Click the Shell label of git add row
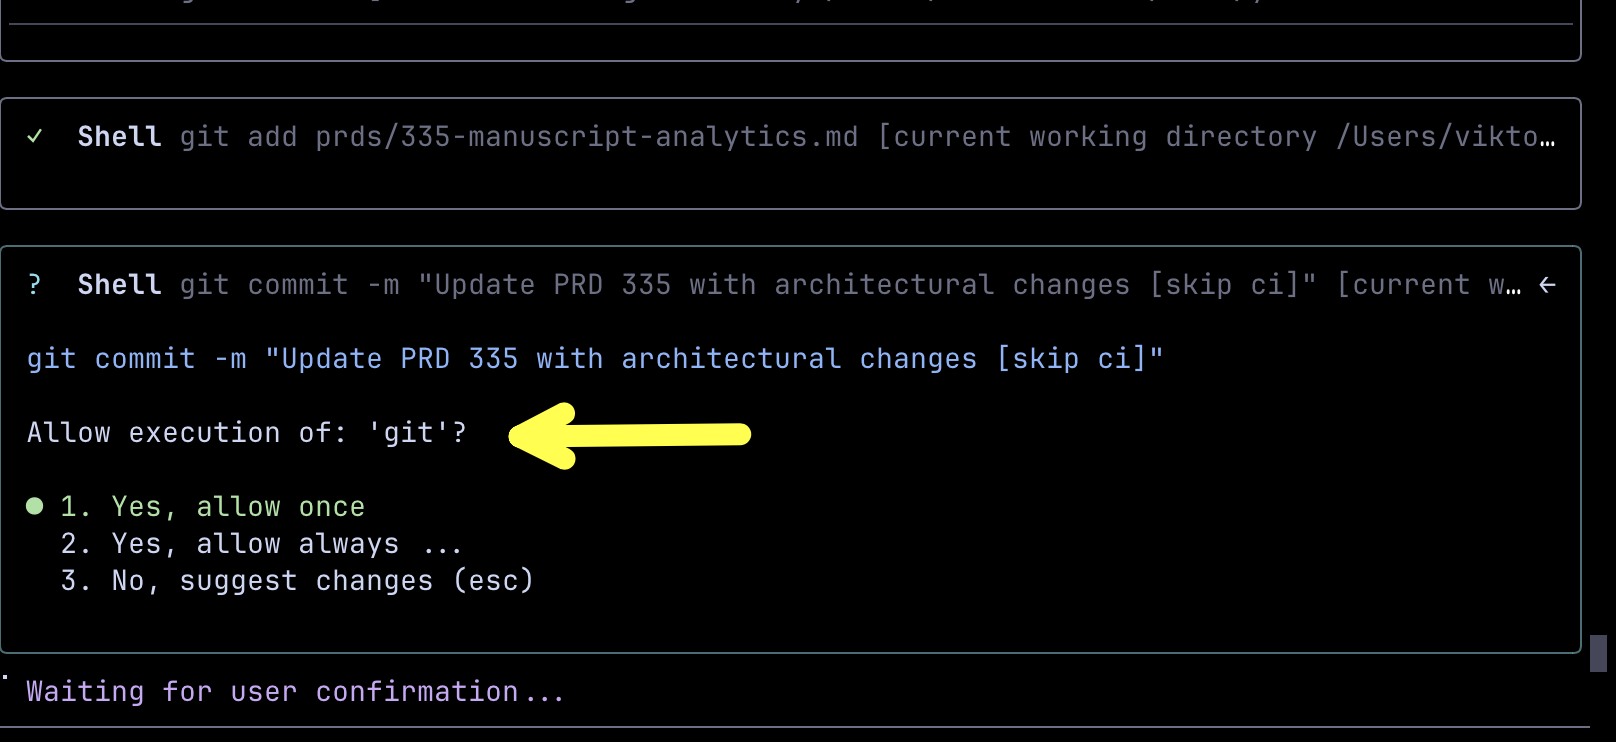 pyautogui.click(x=119, y=137)
